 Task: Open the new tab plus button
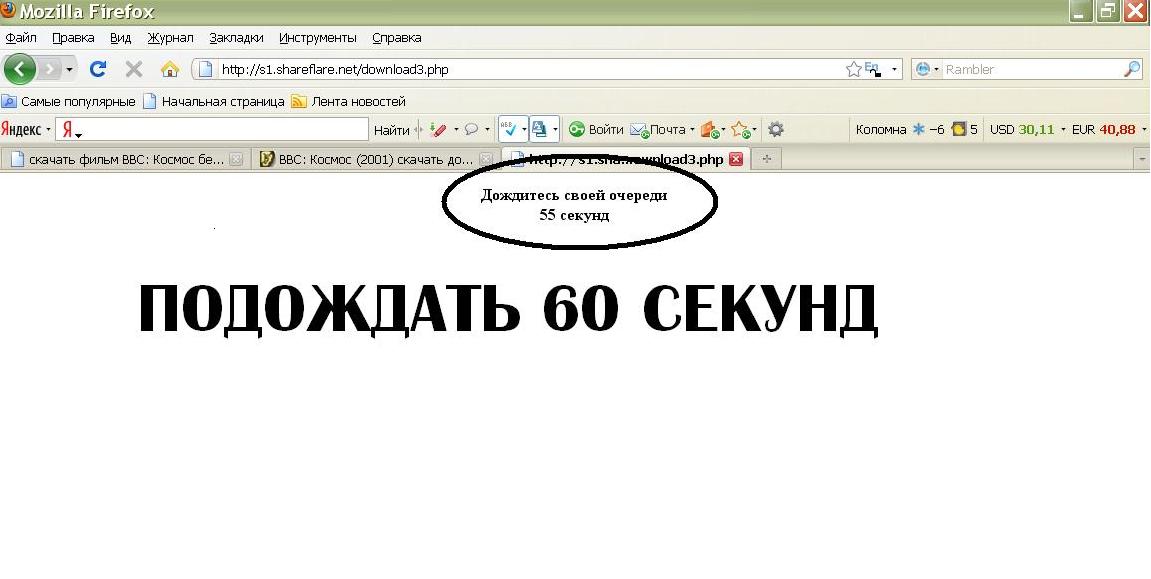pyautogui.click(x=766, y=159)
